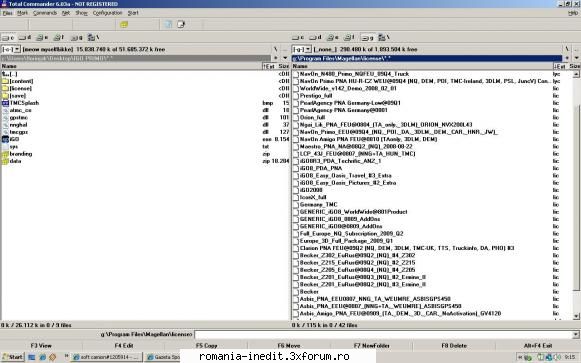Open Windows Start button on taskbar
The image size is (581, 363).
click(12, 357)
